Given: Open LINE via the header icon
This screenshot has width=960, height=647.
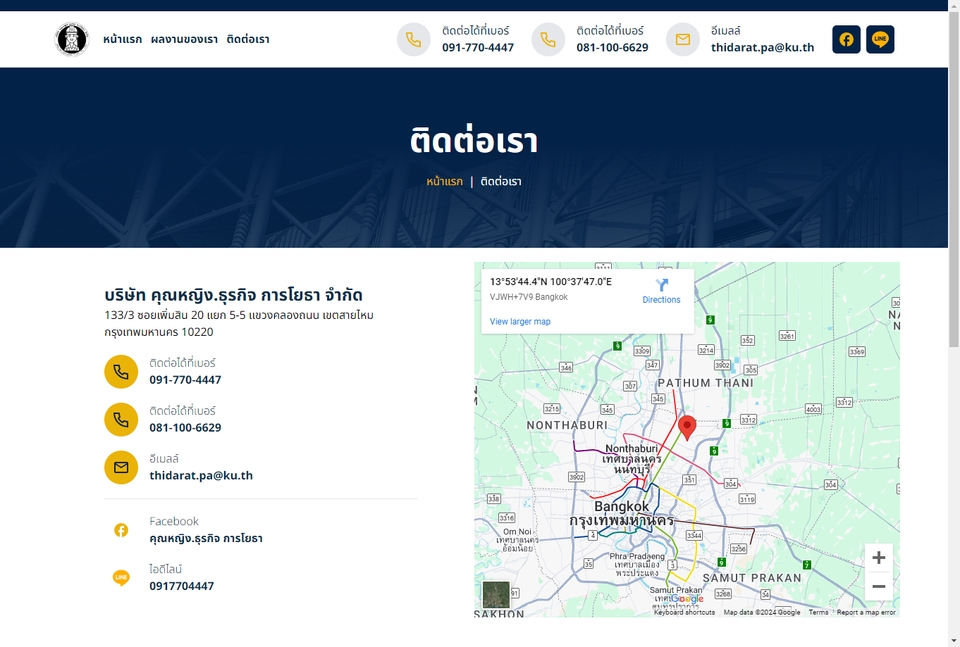Looking at the screenshot, I should click(880, 39).
